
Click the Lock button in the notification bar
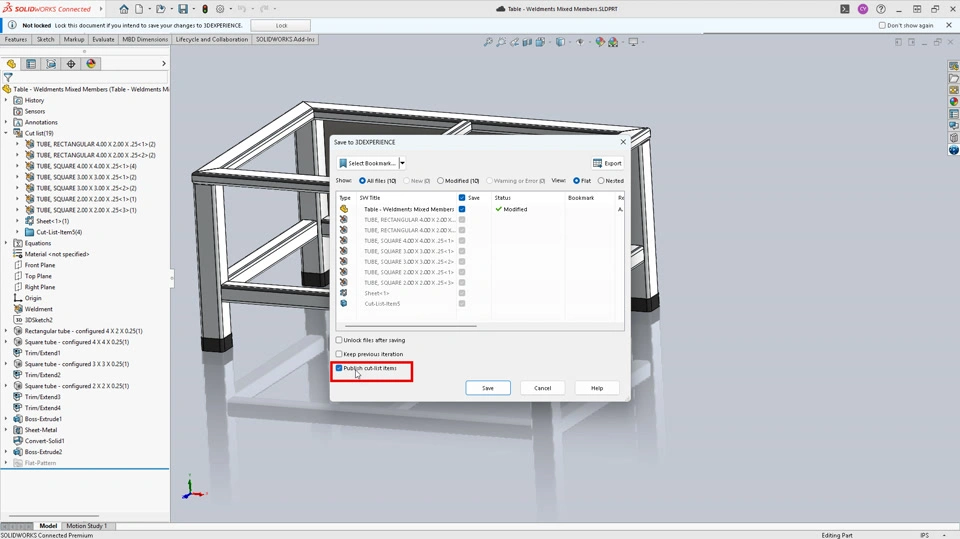click(x=281, y=26)
